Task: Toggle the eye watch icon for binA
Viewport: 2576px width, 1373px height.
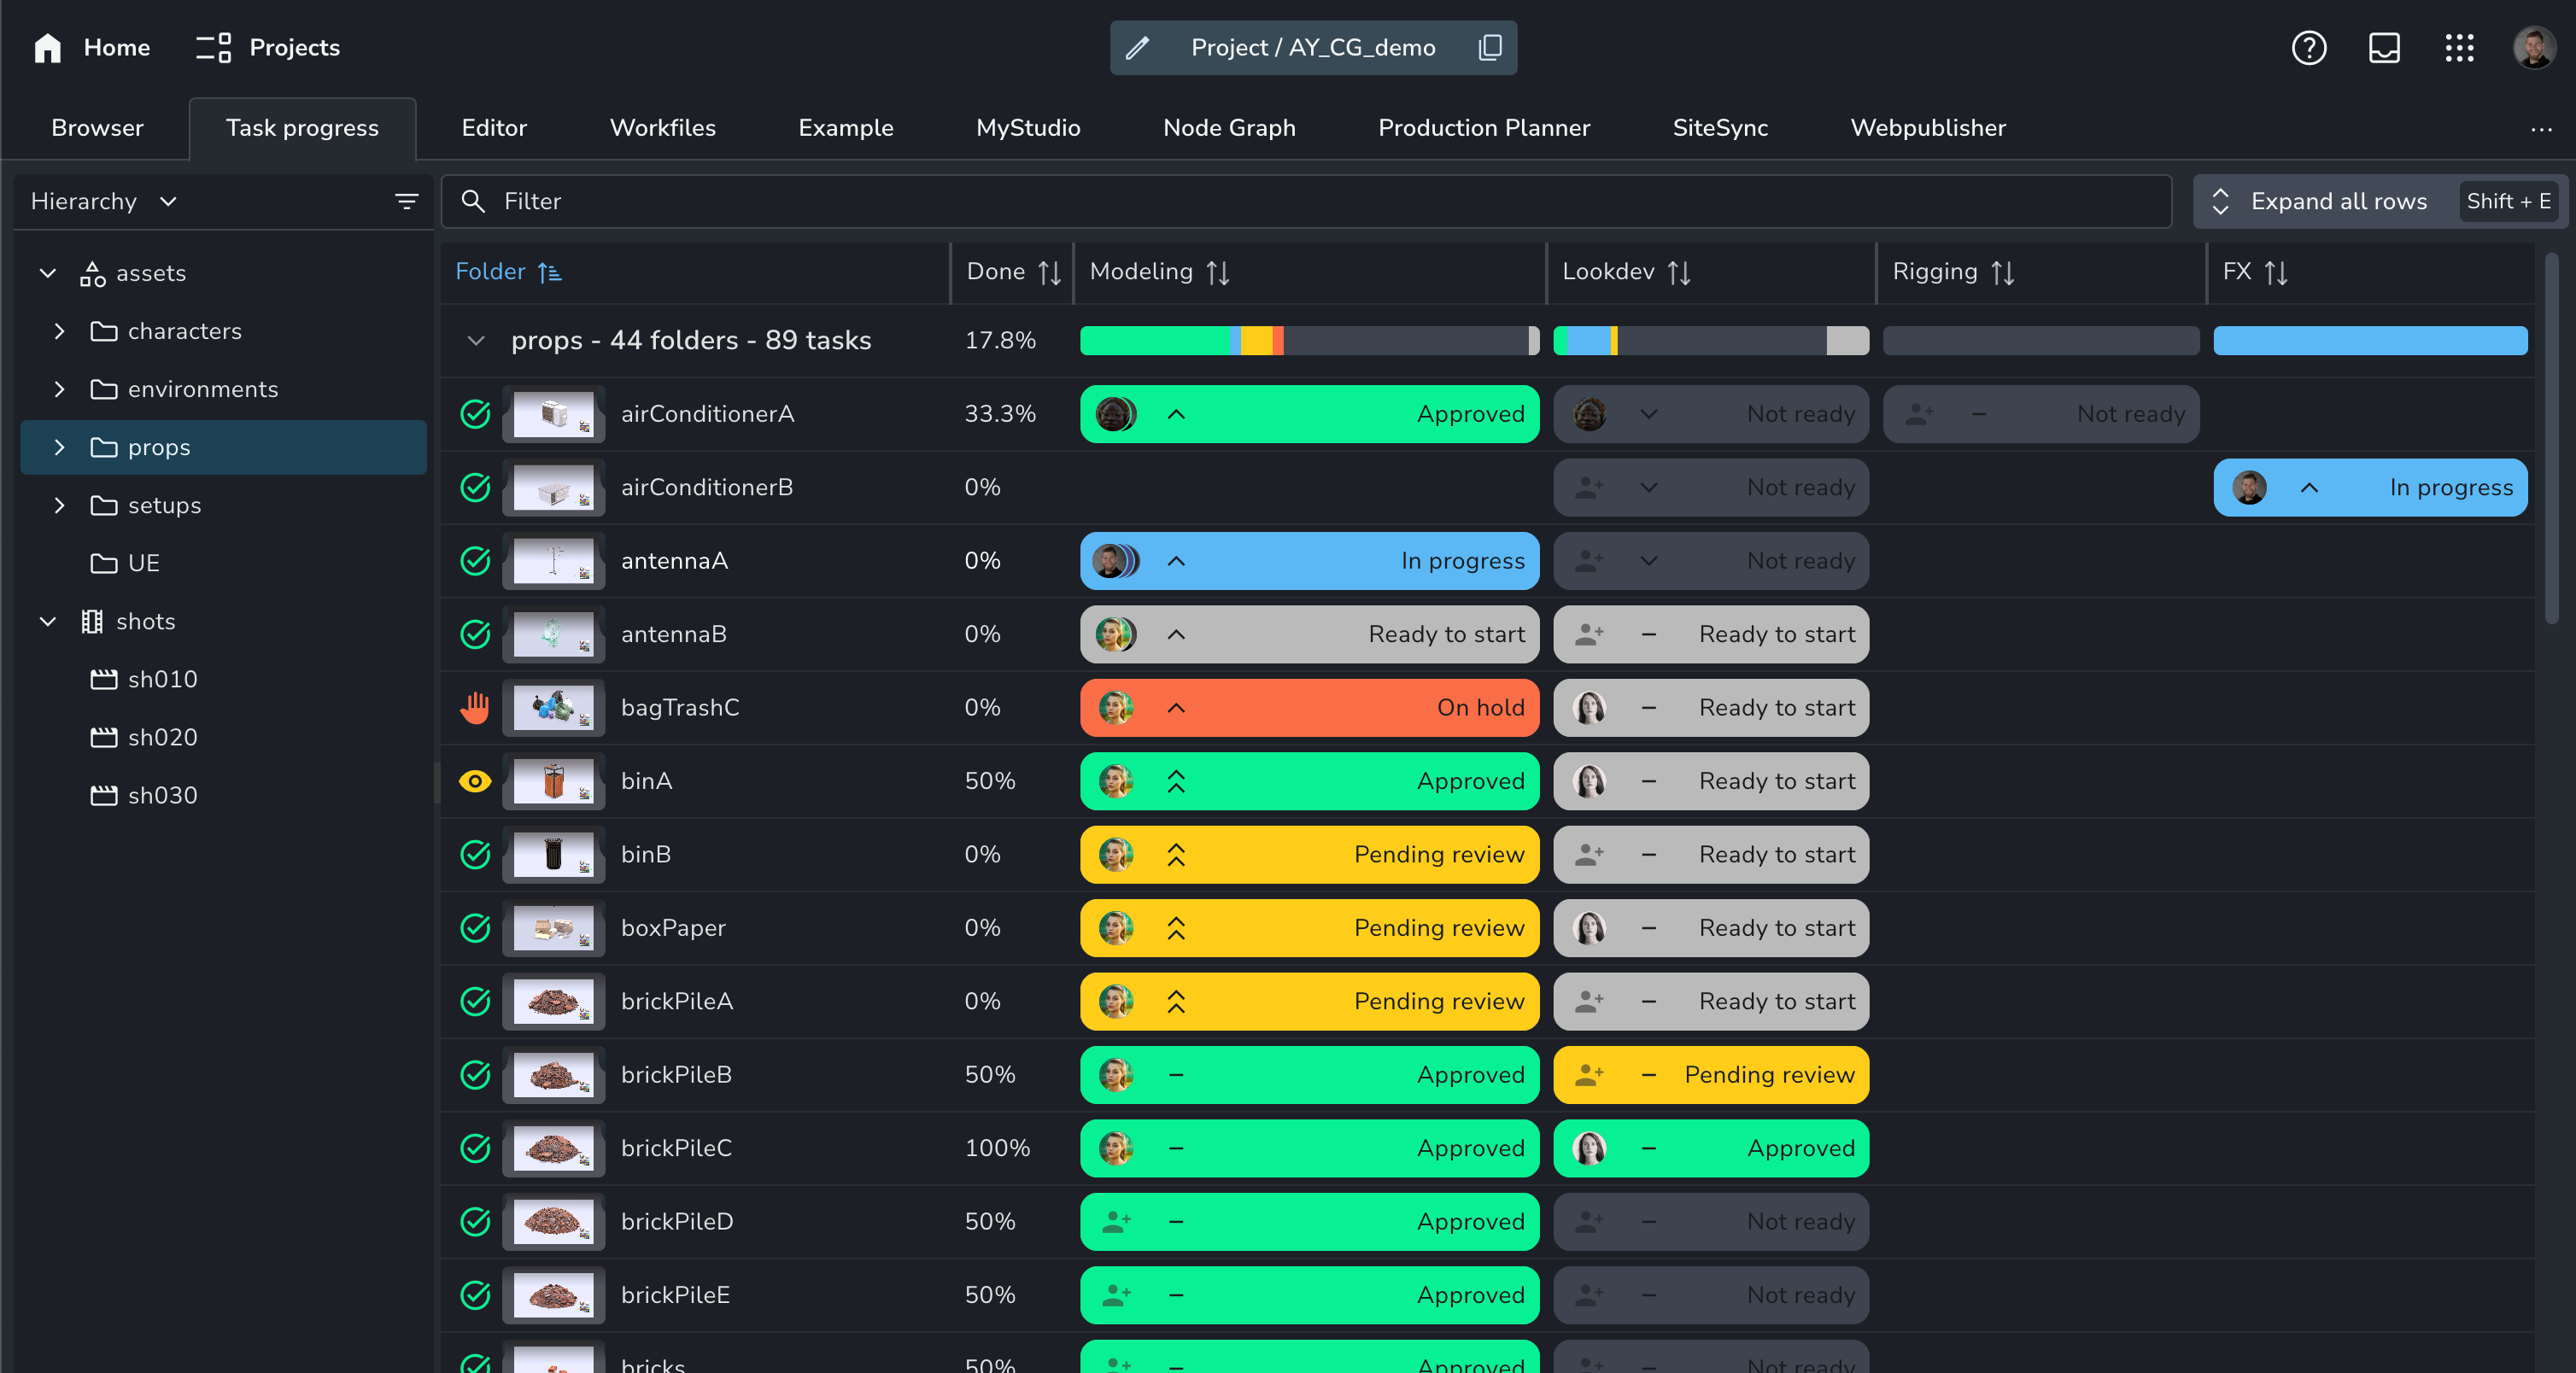Action: coord(475,781)
